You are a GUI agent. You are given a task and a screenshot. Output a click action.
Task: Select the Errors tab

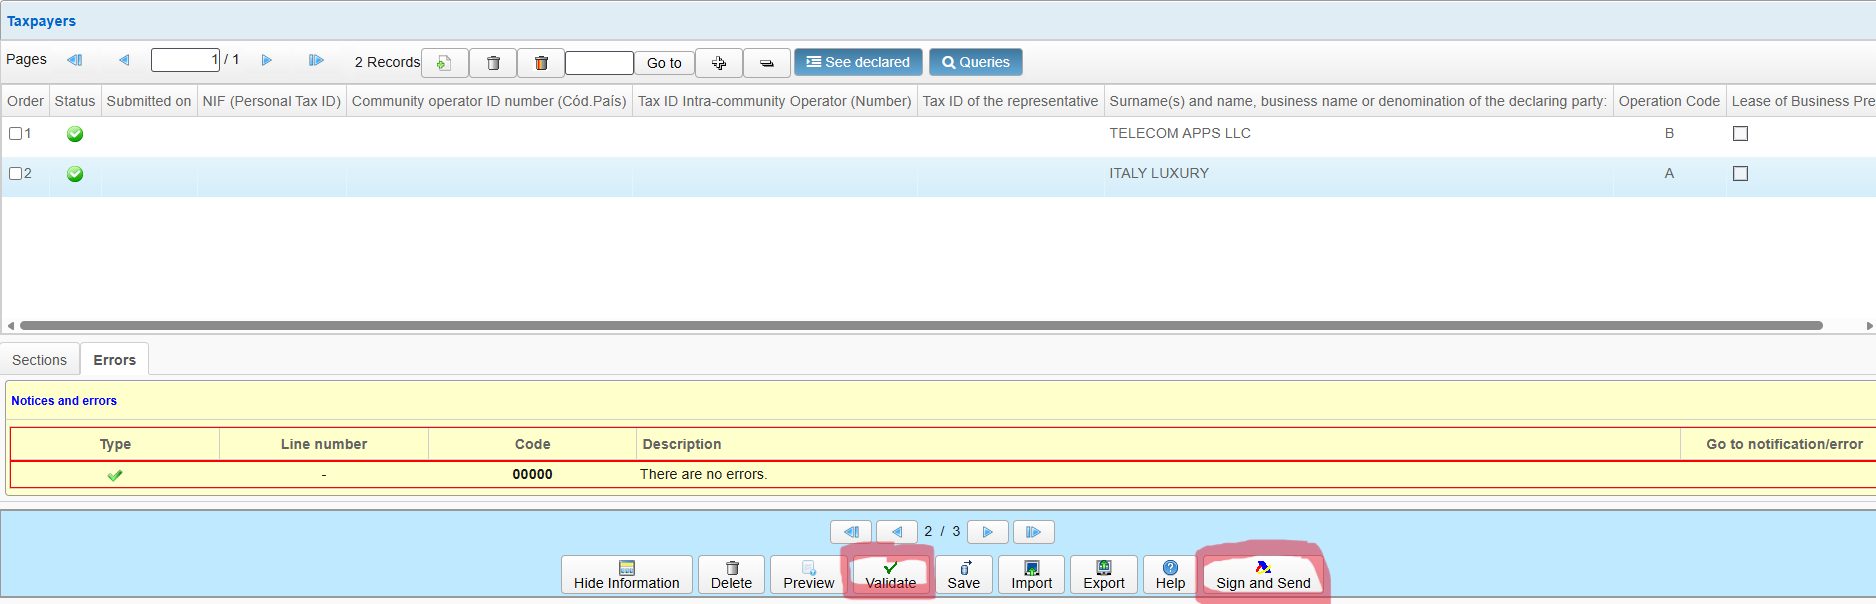click(x=114, y=360)
